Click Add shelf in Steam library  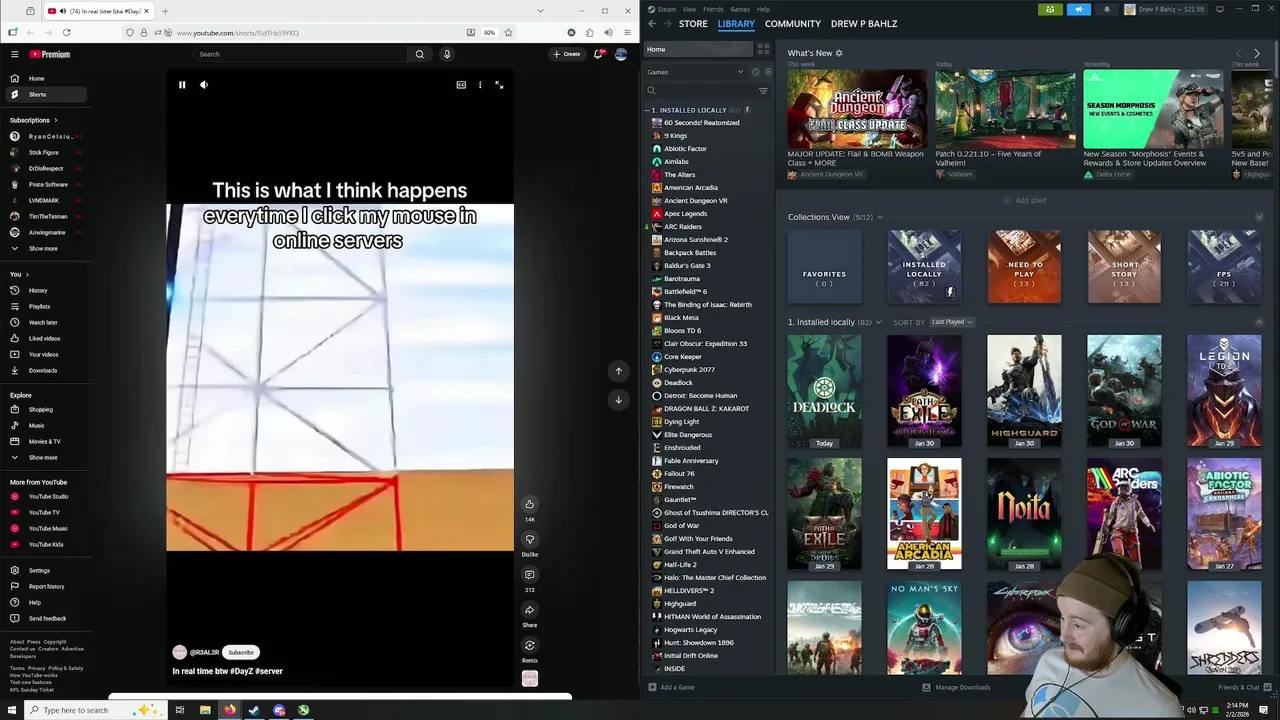click(1026, 201)
